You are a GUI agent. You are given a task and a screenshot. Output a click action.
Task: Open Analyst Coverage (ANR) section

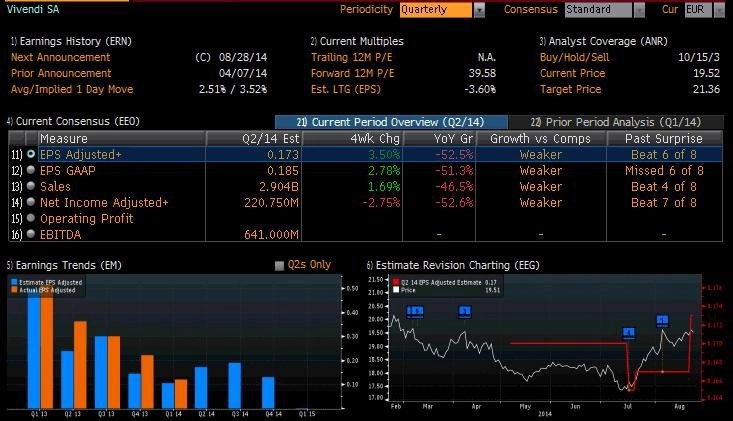pos(604,41)
